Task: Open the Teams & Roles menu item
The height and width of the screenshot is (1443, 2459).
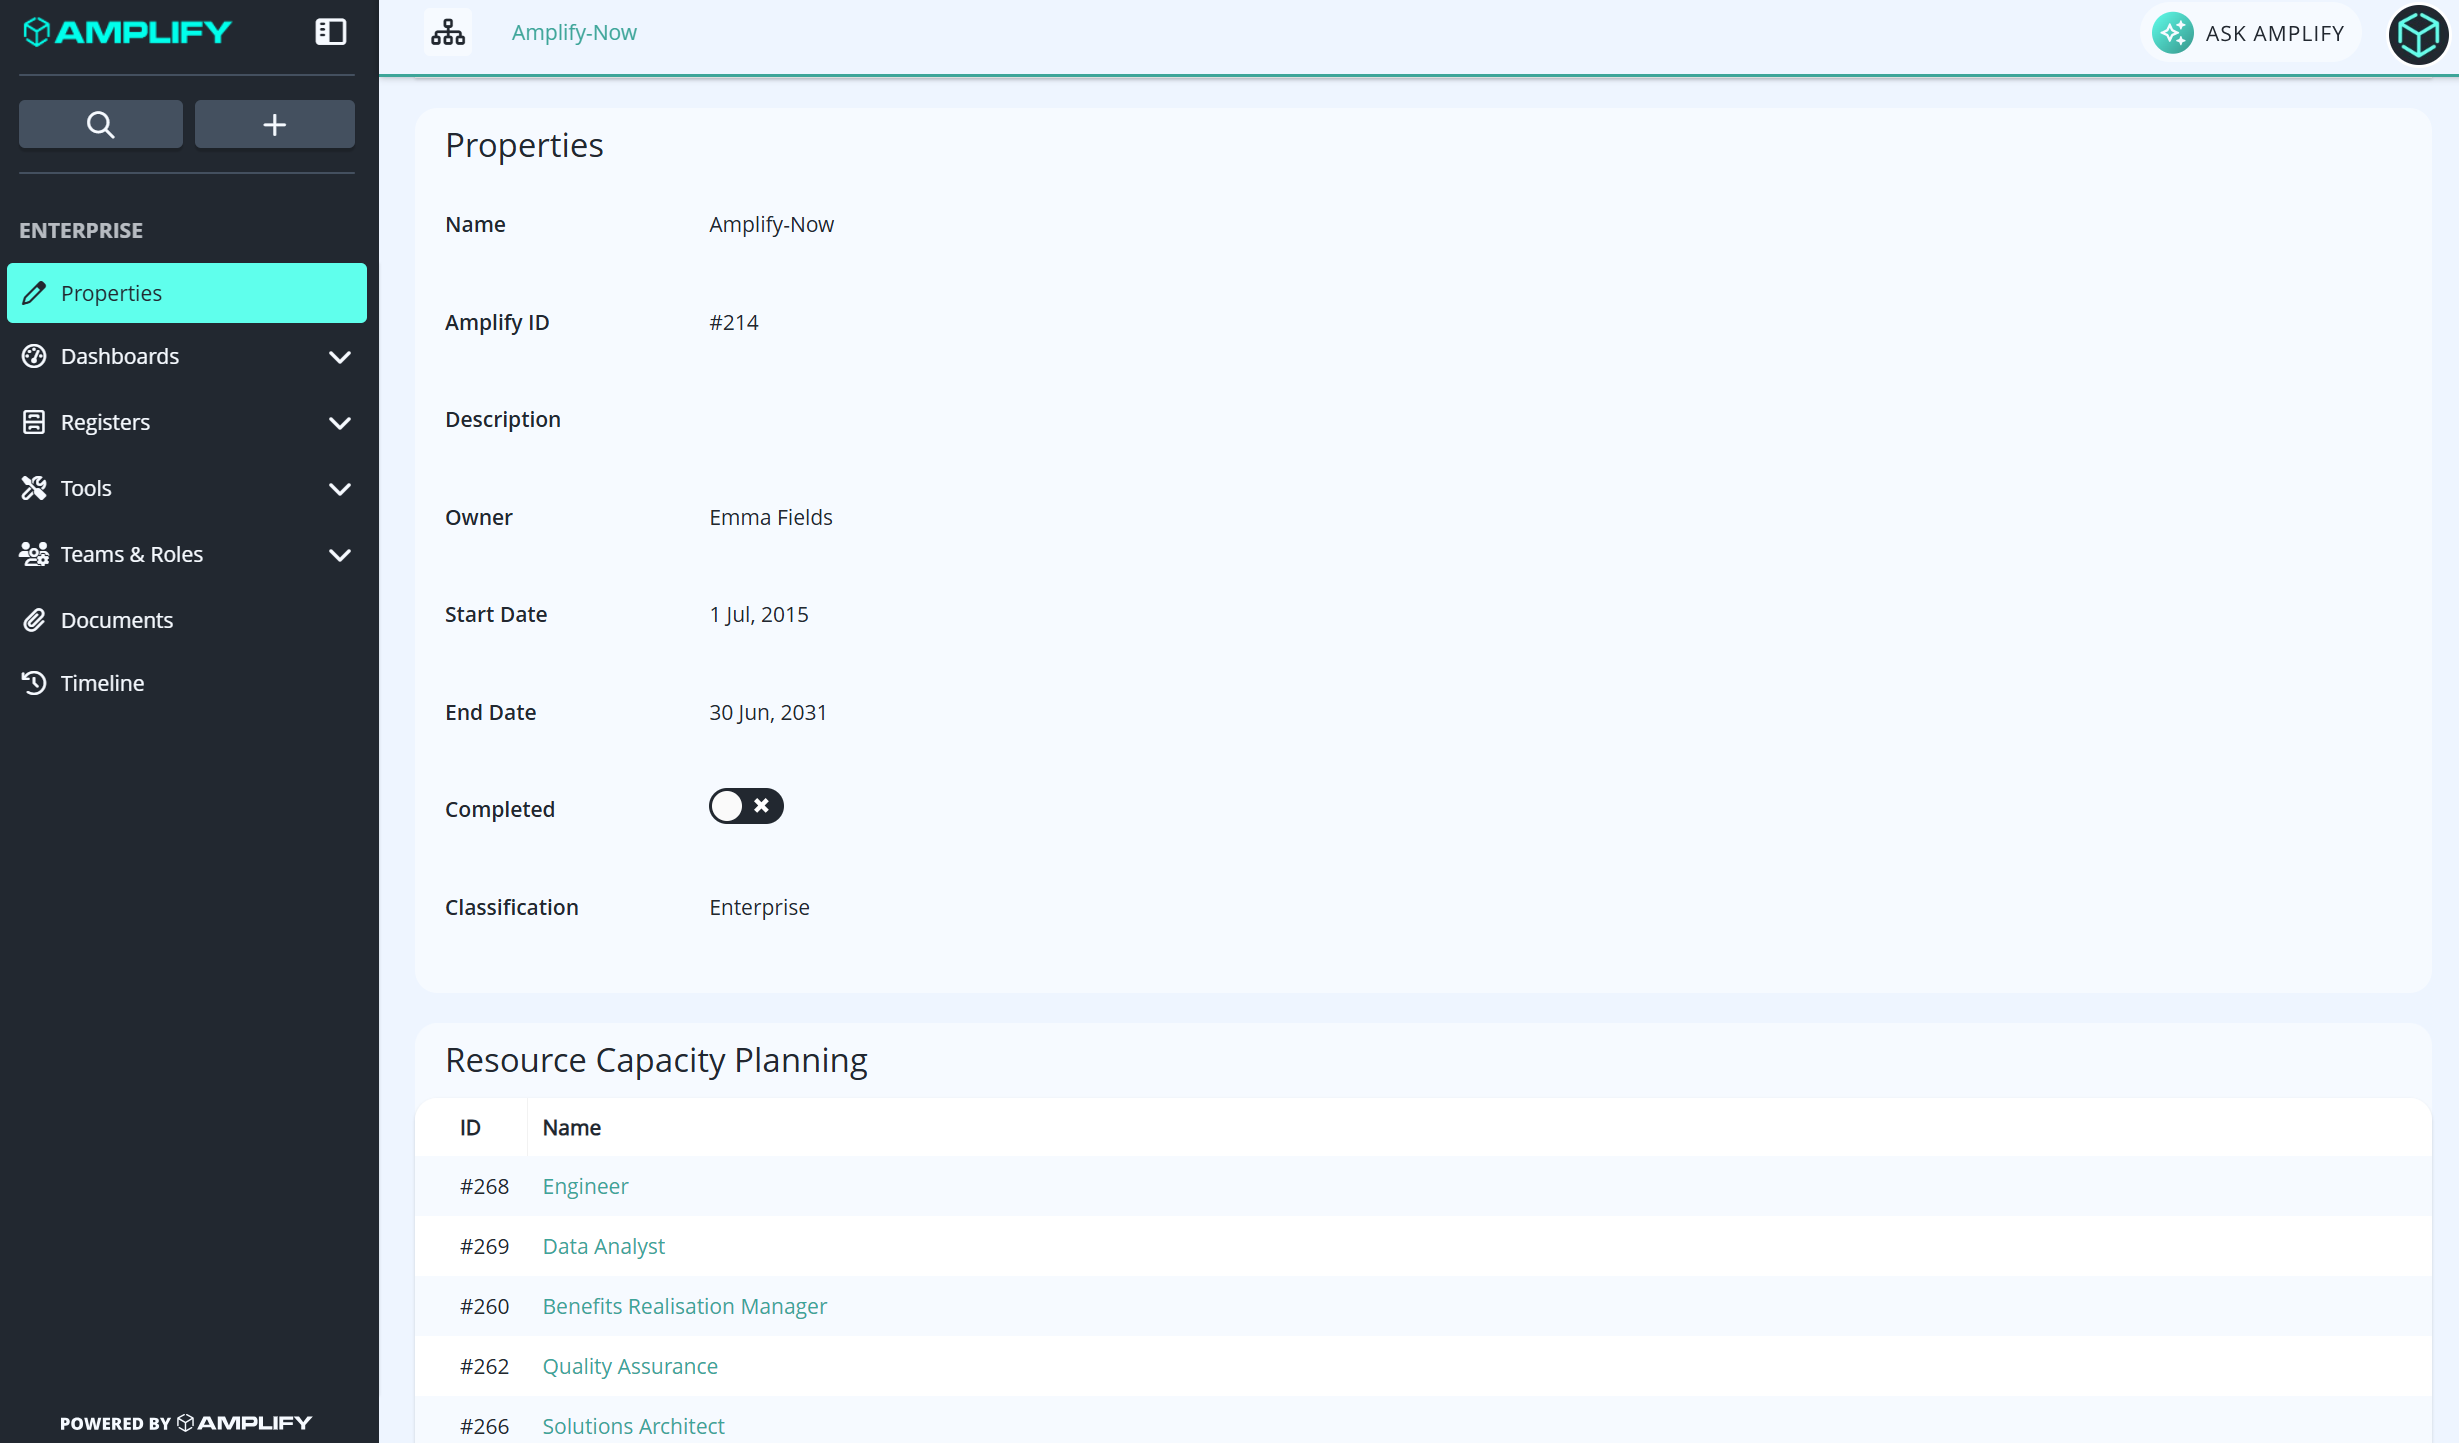Action: (187, 554)
